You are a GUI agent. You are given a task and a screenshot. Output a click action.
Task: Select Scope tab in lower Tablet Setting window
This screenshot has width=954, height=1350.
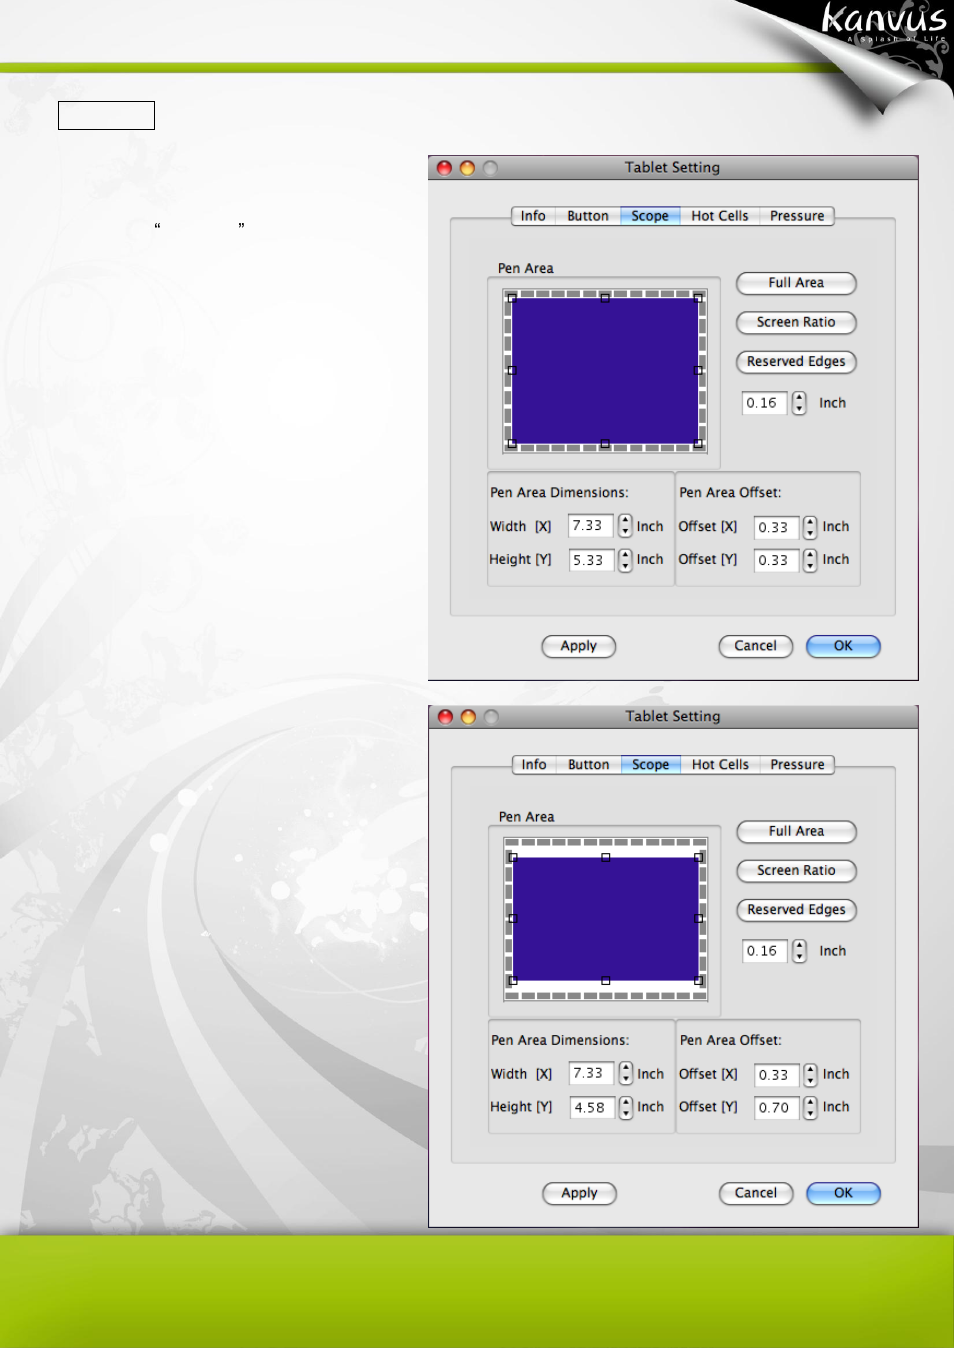tap(651, 765)
